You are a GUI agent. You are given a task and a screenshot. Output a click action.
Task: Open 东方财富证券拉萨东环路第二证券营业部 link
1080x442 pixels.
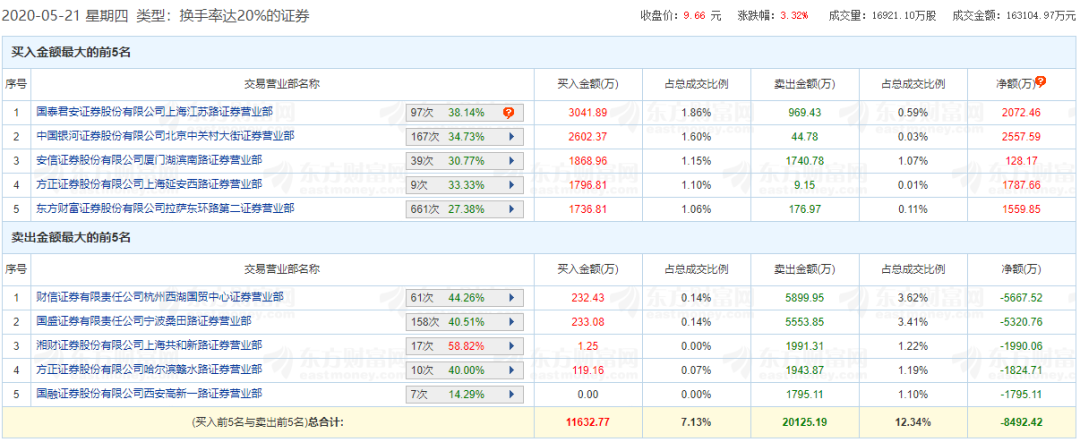165,210
